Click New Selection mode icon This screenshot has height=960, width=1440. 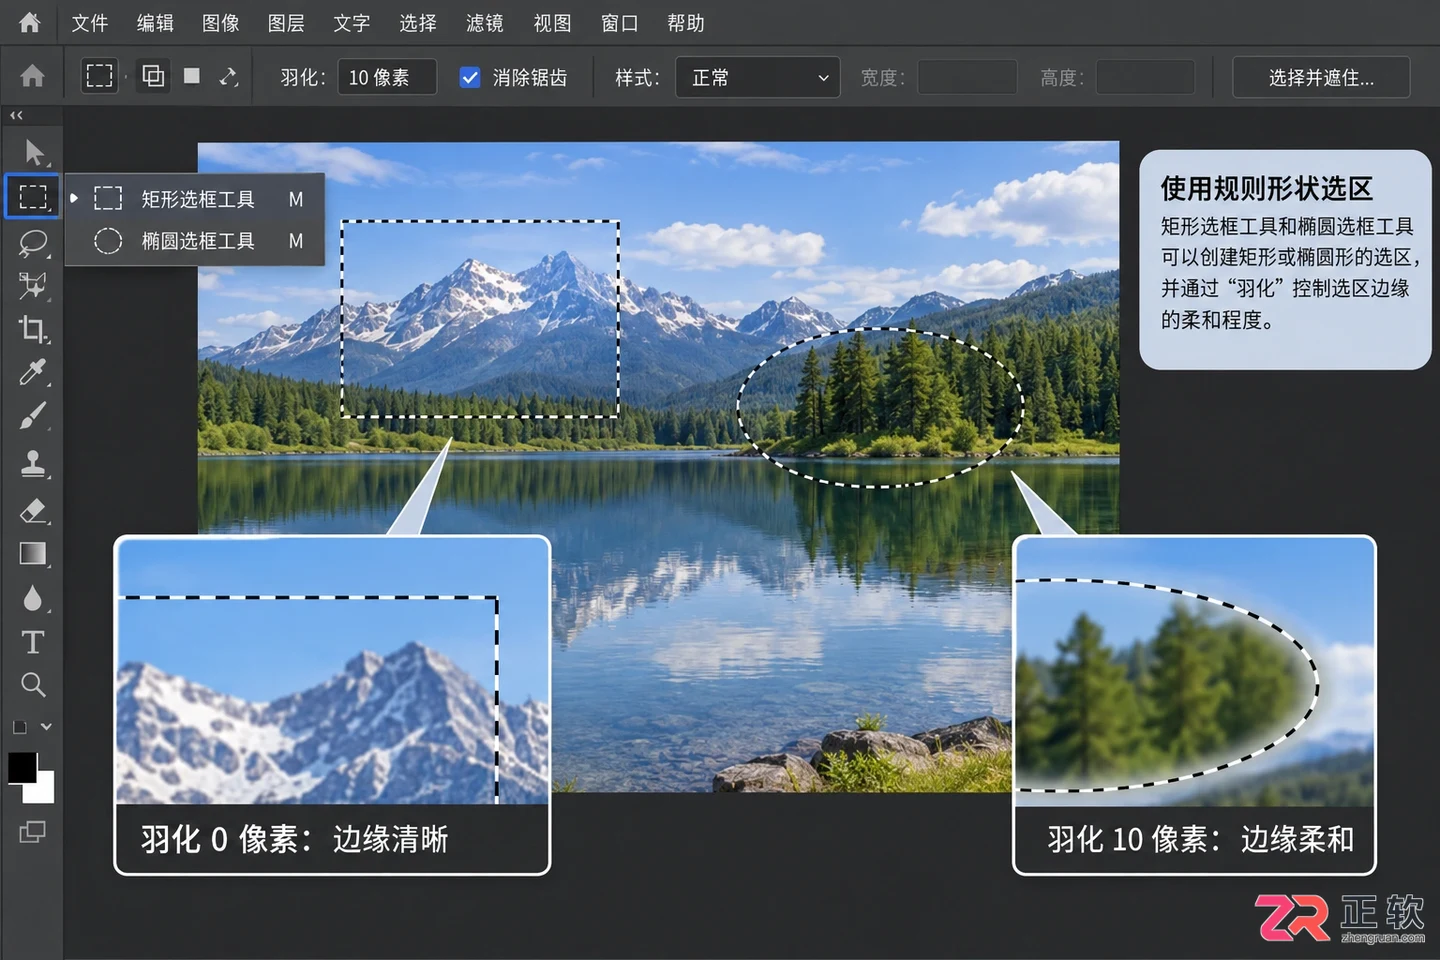[x=99, y=76]
